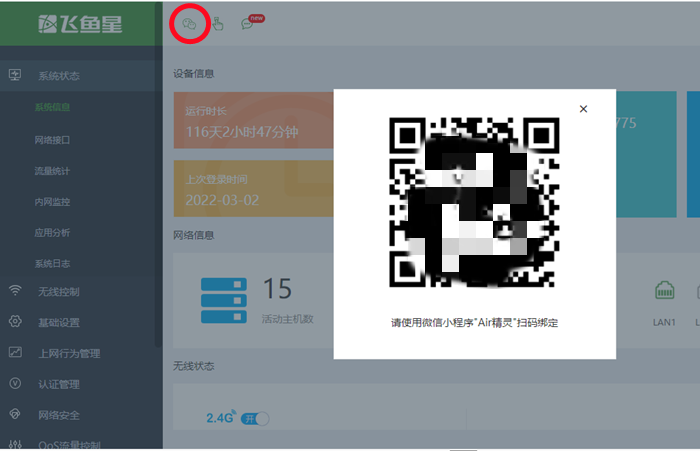Click the 2.4G wireless label
The height and width of the screenshot is (451, 700).
[221, 418]
